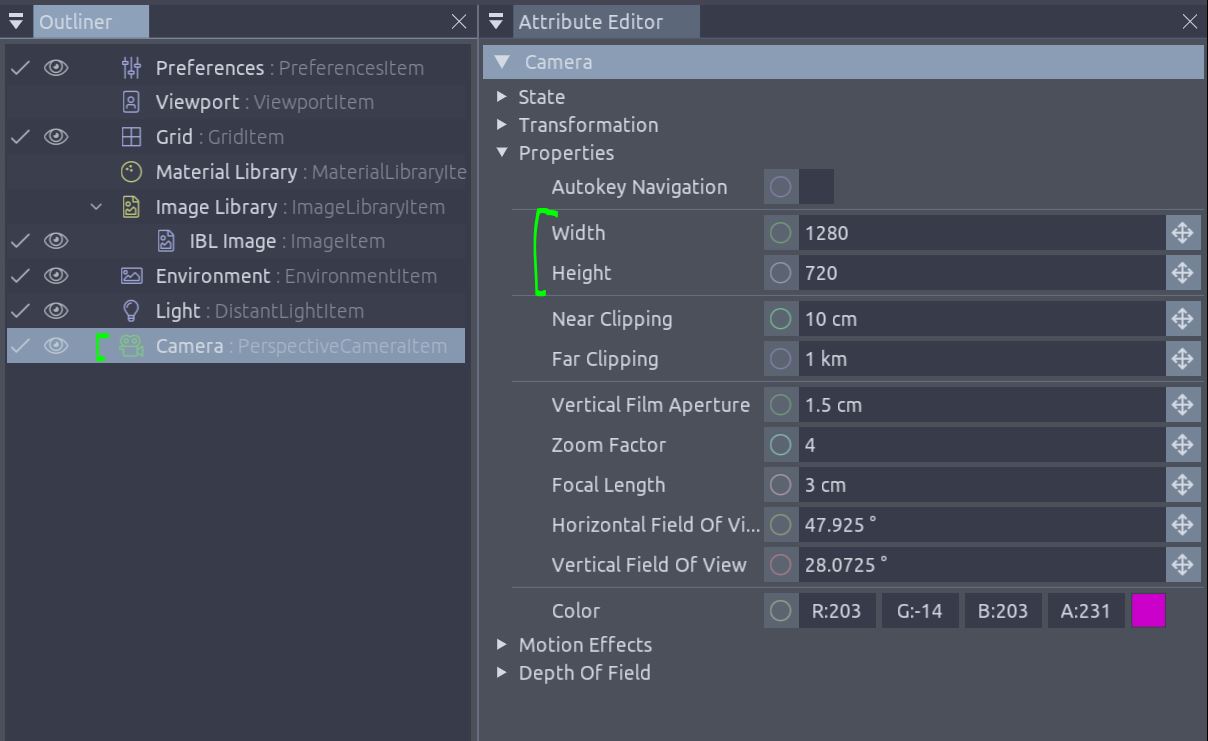
Task: Toggle Autokey Navigation checkbox
Action: 816,187
